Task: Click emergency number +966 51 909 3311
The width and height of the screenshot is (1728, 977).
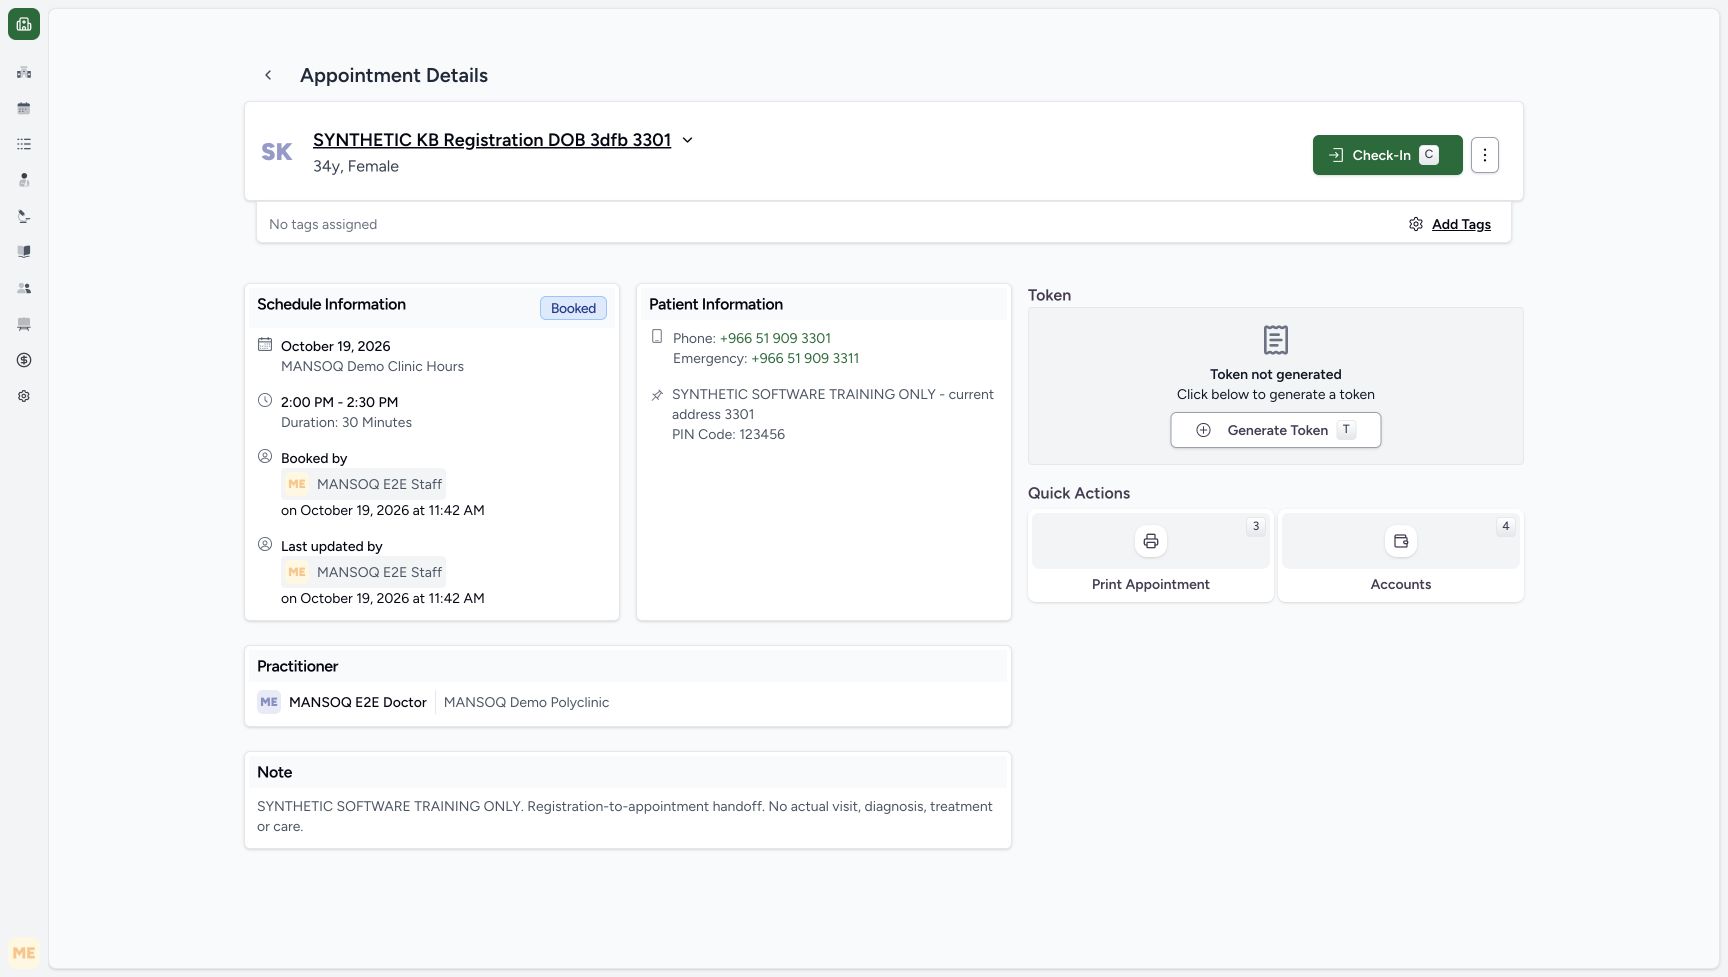Action: [805, 358]
